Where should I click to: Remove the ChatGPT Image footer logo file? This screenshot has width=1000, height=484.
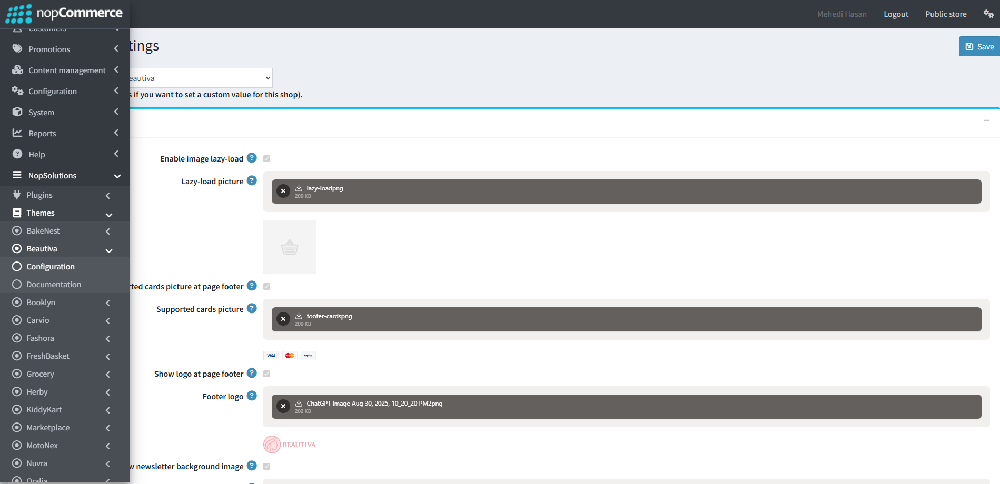tap(282, 406)
